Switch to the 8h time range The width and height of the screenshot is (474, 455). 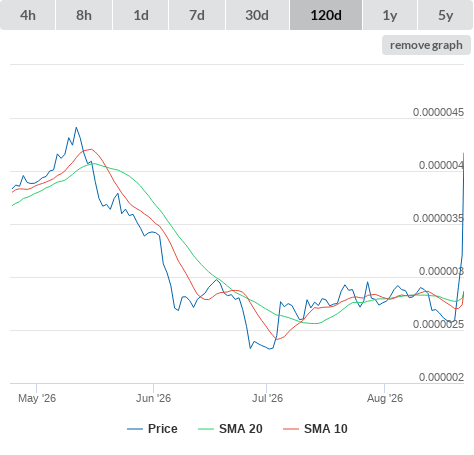coord(84,15)
